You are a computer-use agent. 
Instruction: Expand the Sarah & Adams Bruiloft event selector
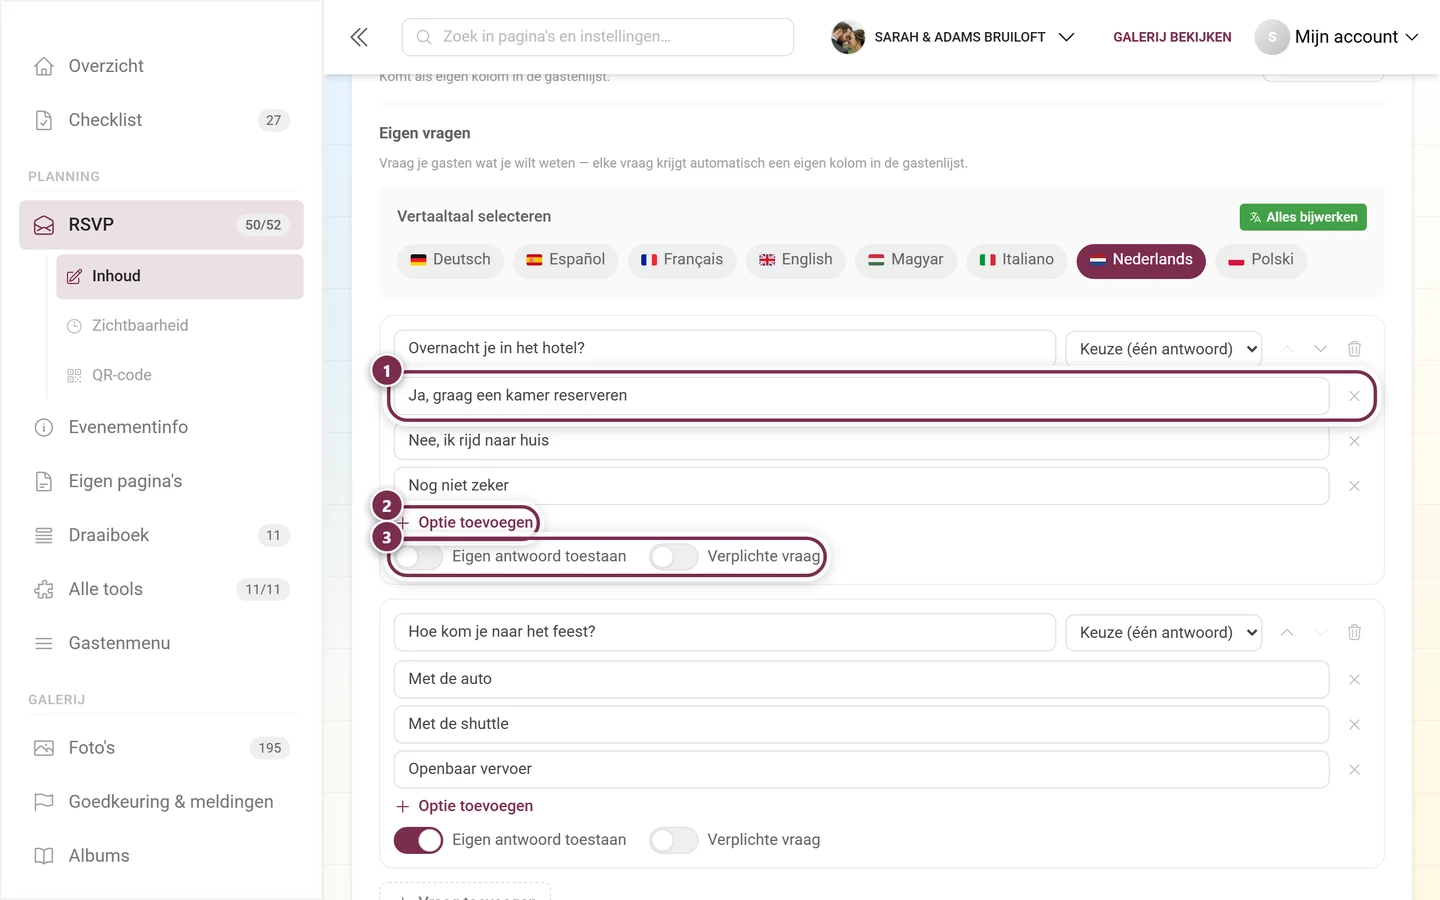[953, 37]
